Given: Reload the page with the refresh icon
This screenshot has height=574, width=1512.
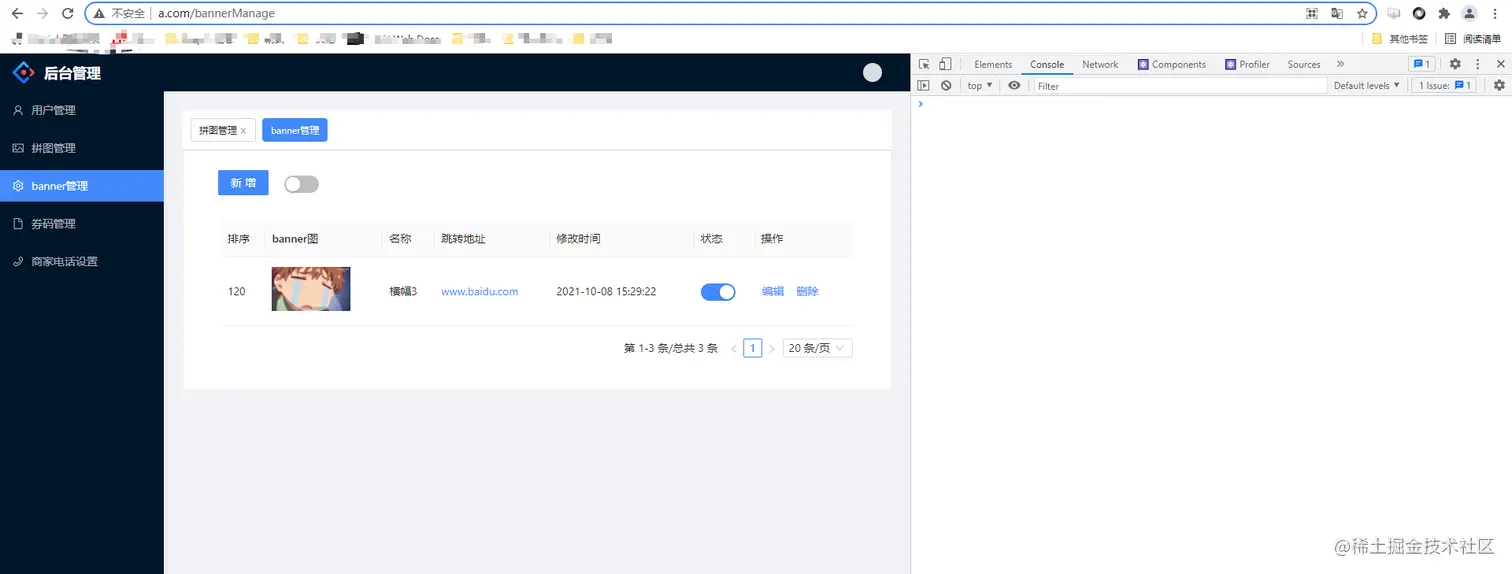Looking at the screenshot, I should point(68,14).
